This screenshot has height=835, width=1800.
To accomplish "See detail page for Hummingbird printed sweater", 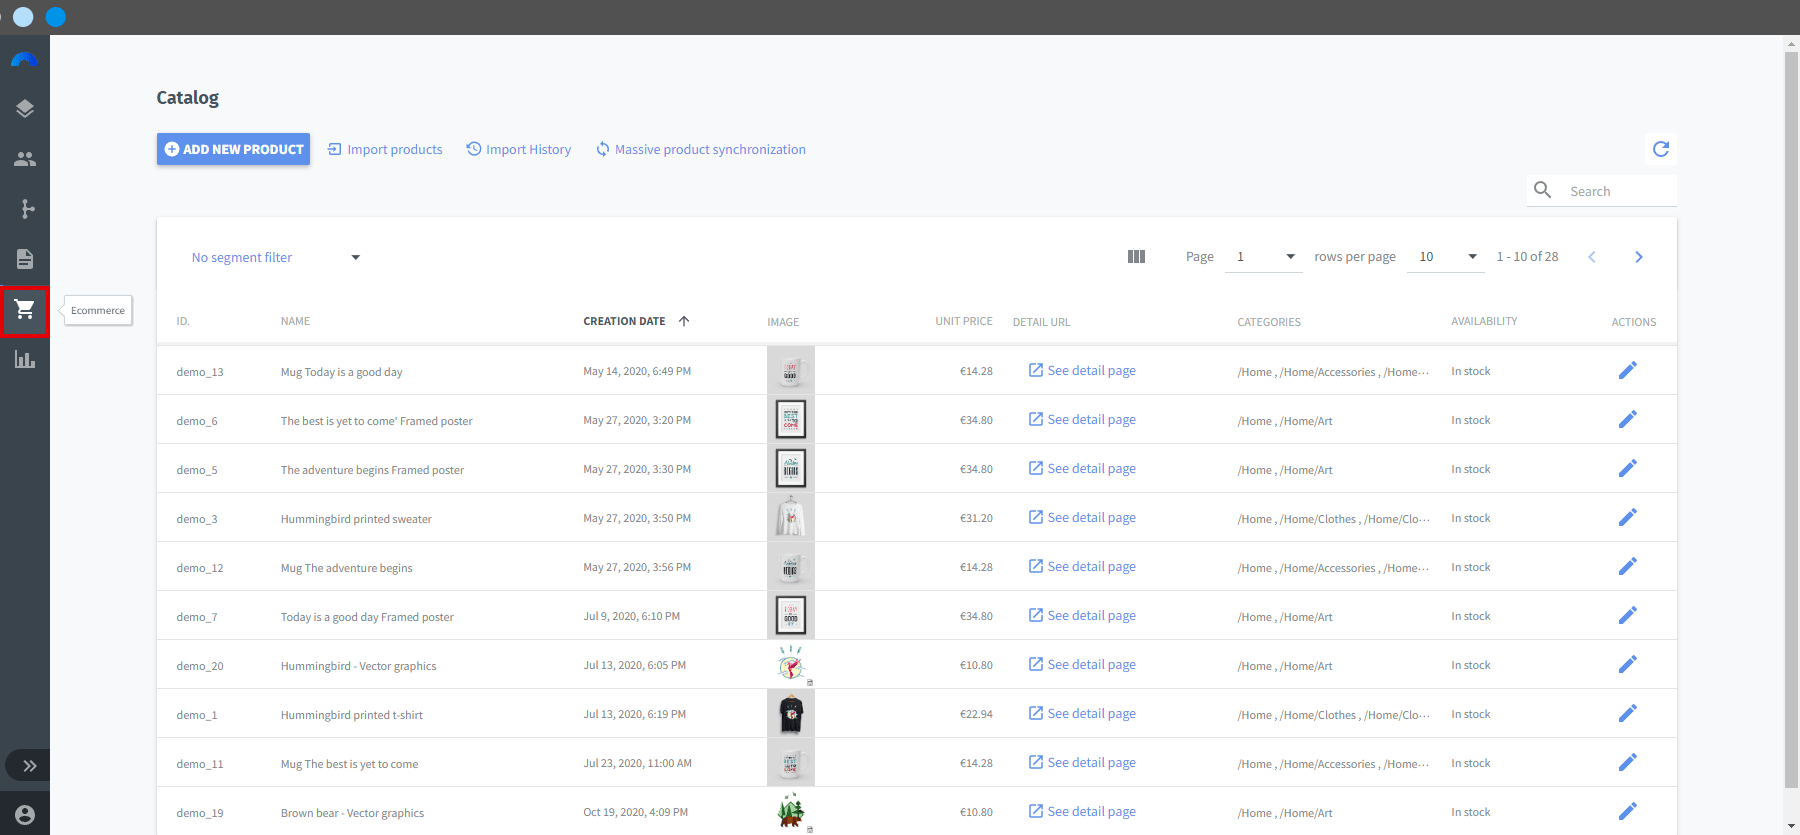I will coord(1082,517).
